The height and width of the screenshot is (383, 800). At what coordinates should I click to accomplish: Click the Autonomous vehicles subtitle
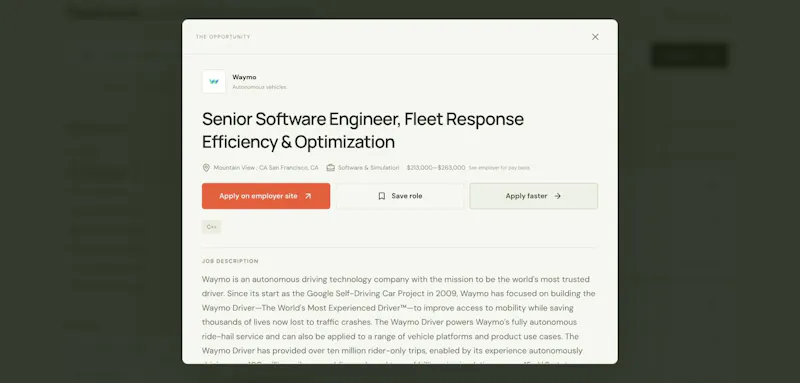[259, 87]
